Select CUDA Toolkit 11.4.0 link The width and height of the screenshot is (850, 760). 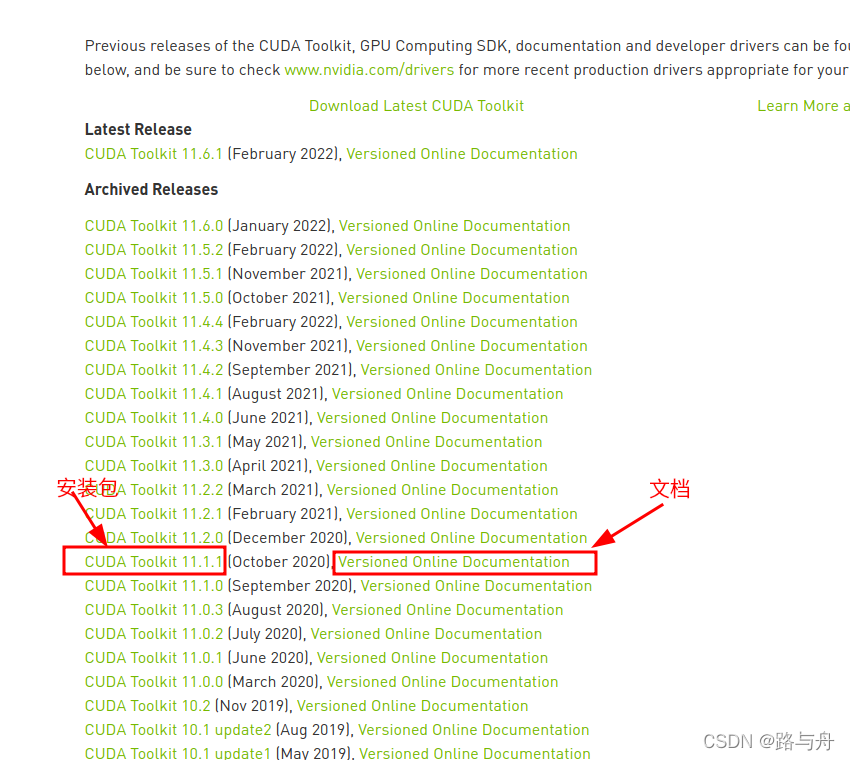[x=154, y=418]
